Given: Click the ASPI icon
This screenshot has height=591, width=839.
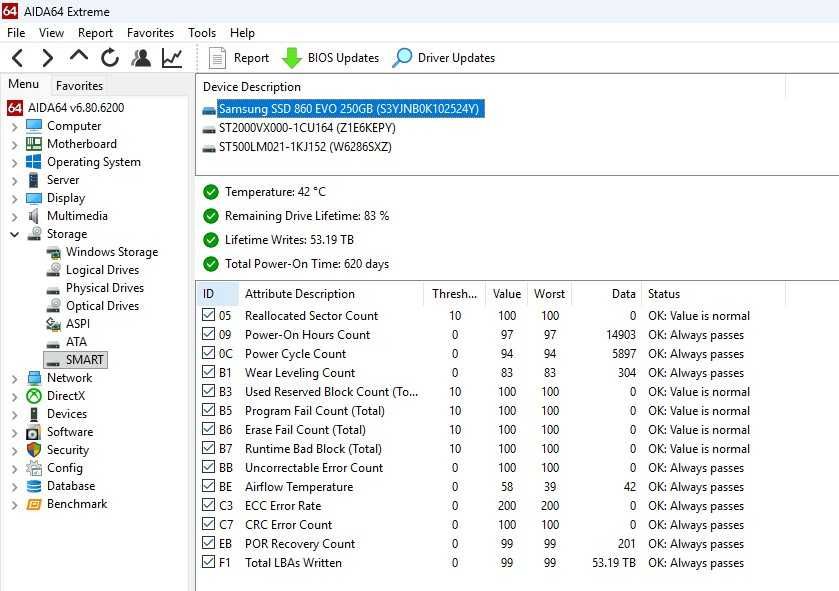Looking at the screenshot, I should pos(53,324).
